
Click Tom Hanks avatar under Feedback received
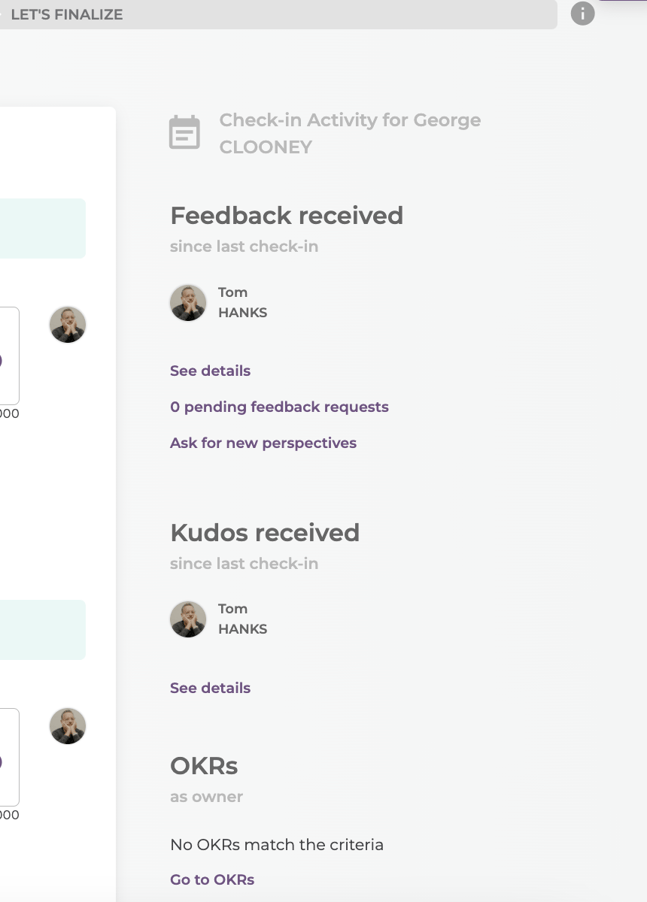tap(188, 302)
